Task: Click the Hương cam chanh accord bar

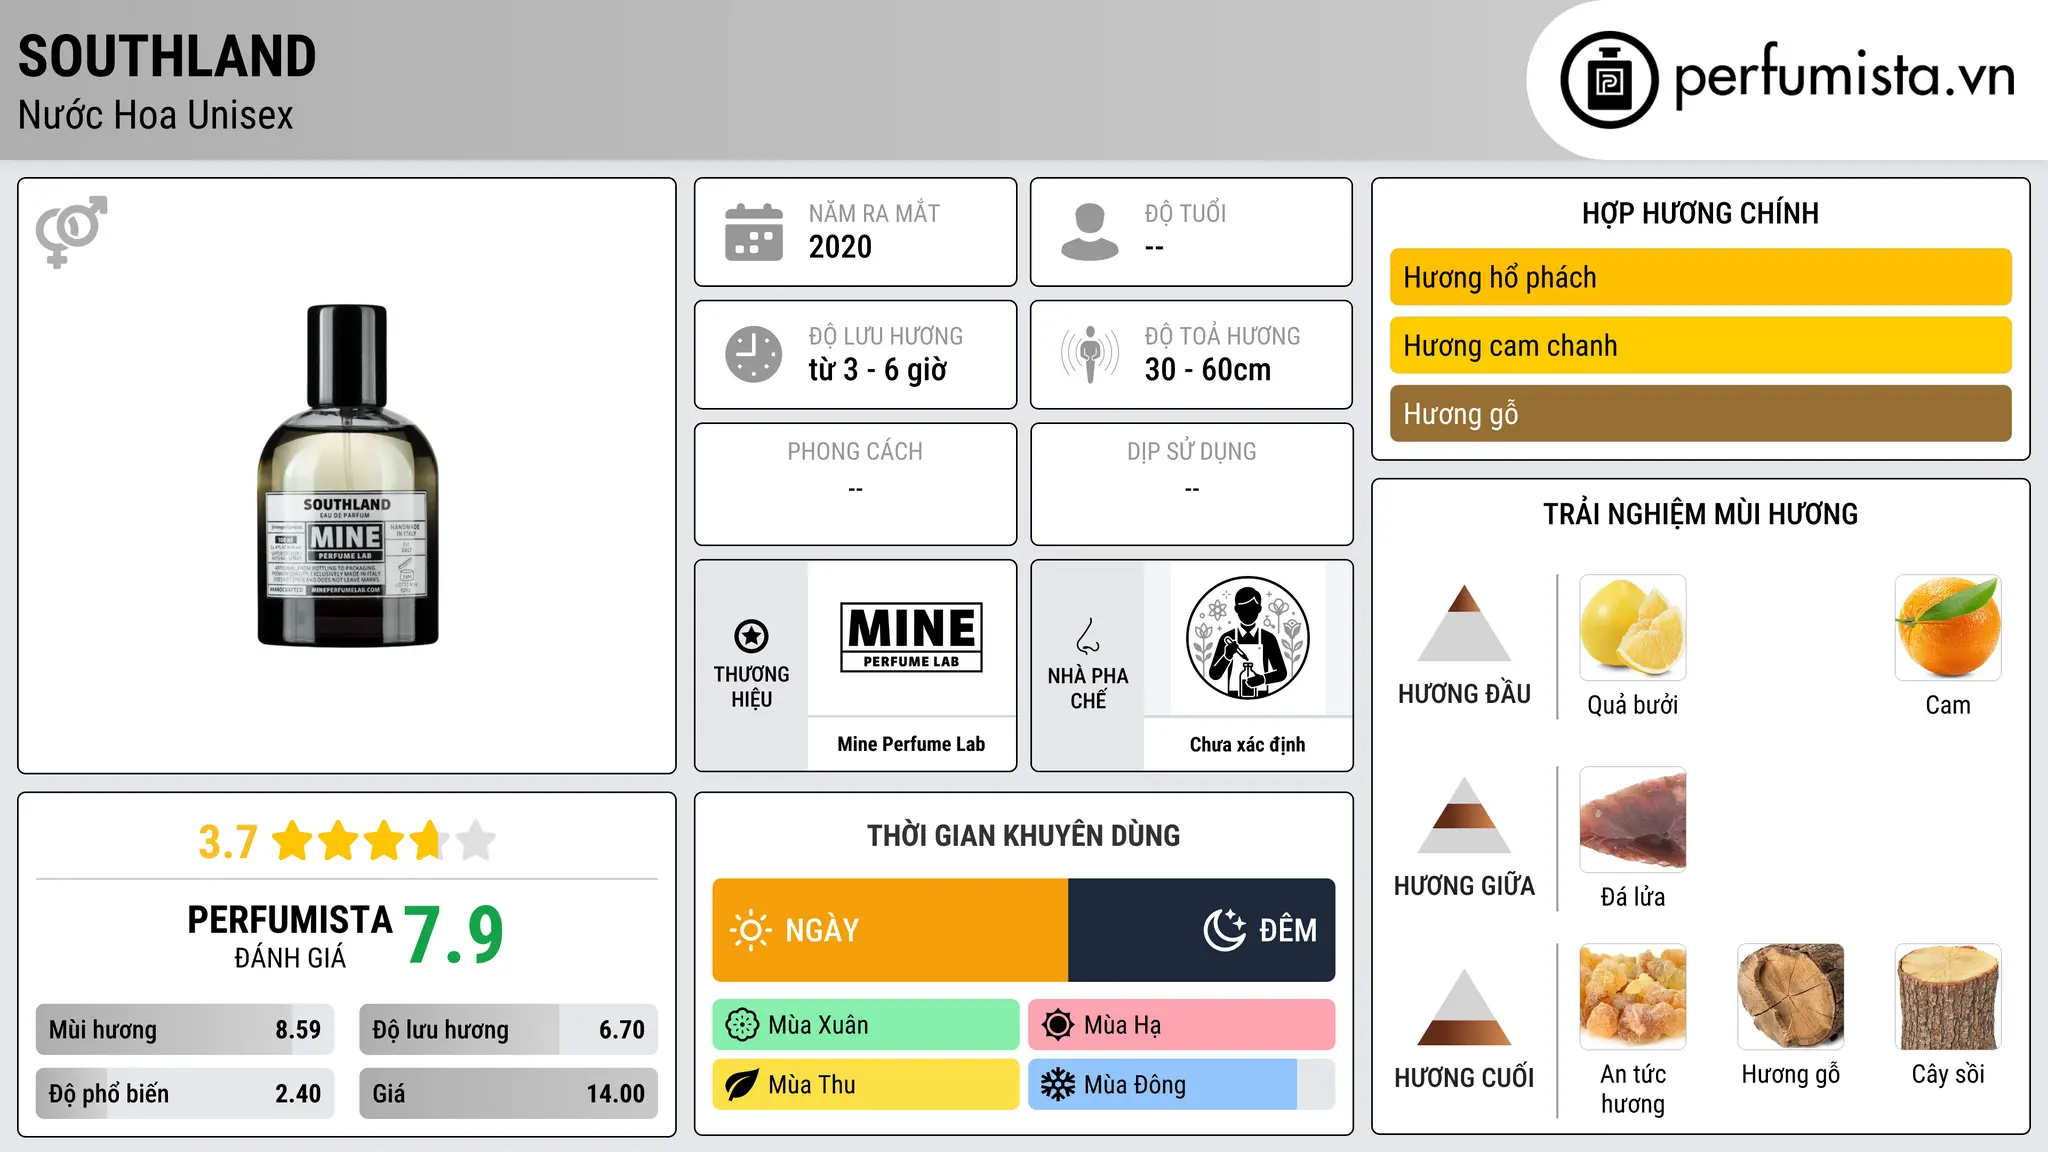Action: pos(1700,345)
